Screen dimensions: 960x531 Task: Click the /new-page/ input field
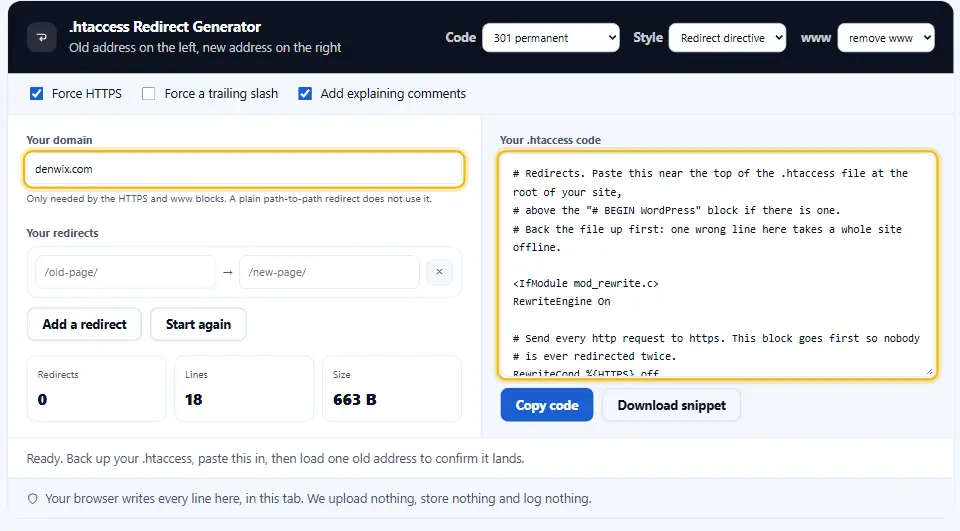[x=329, y=272]
